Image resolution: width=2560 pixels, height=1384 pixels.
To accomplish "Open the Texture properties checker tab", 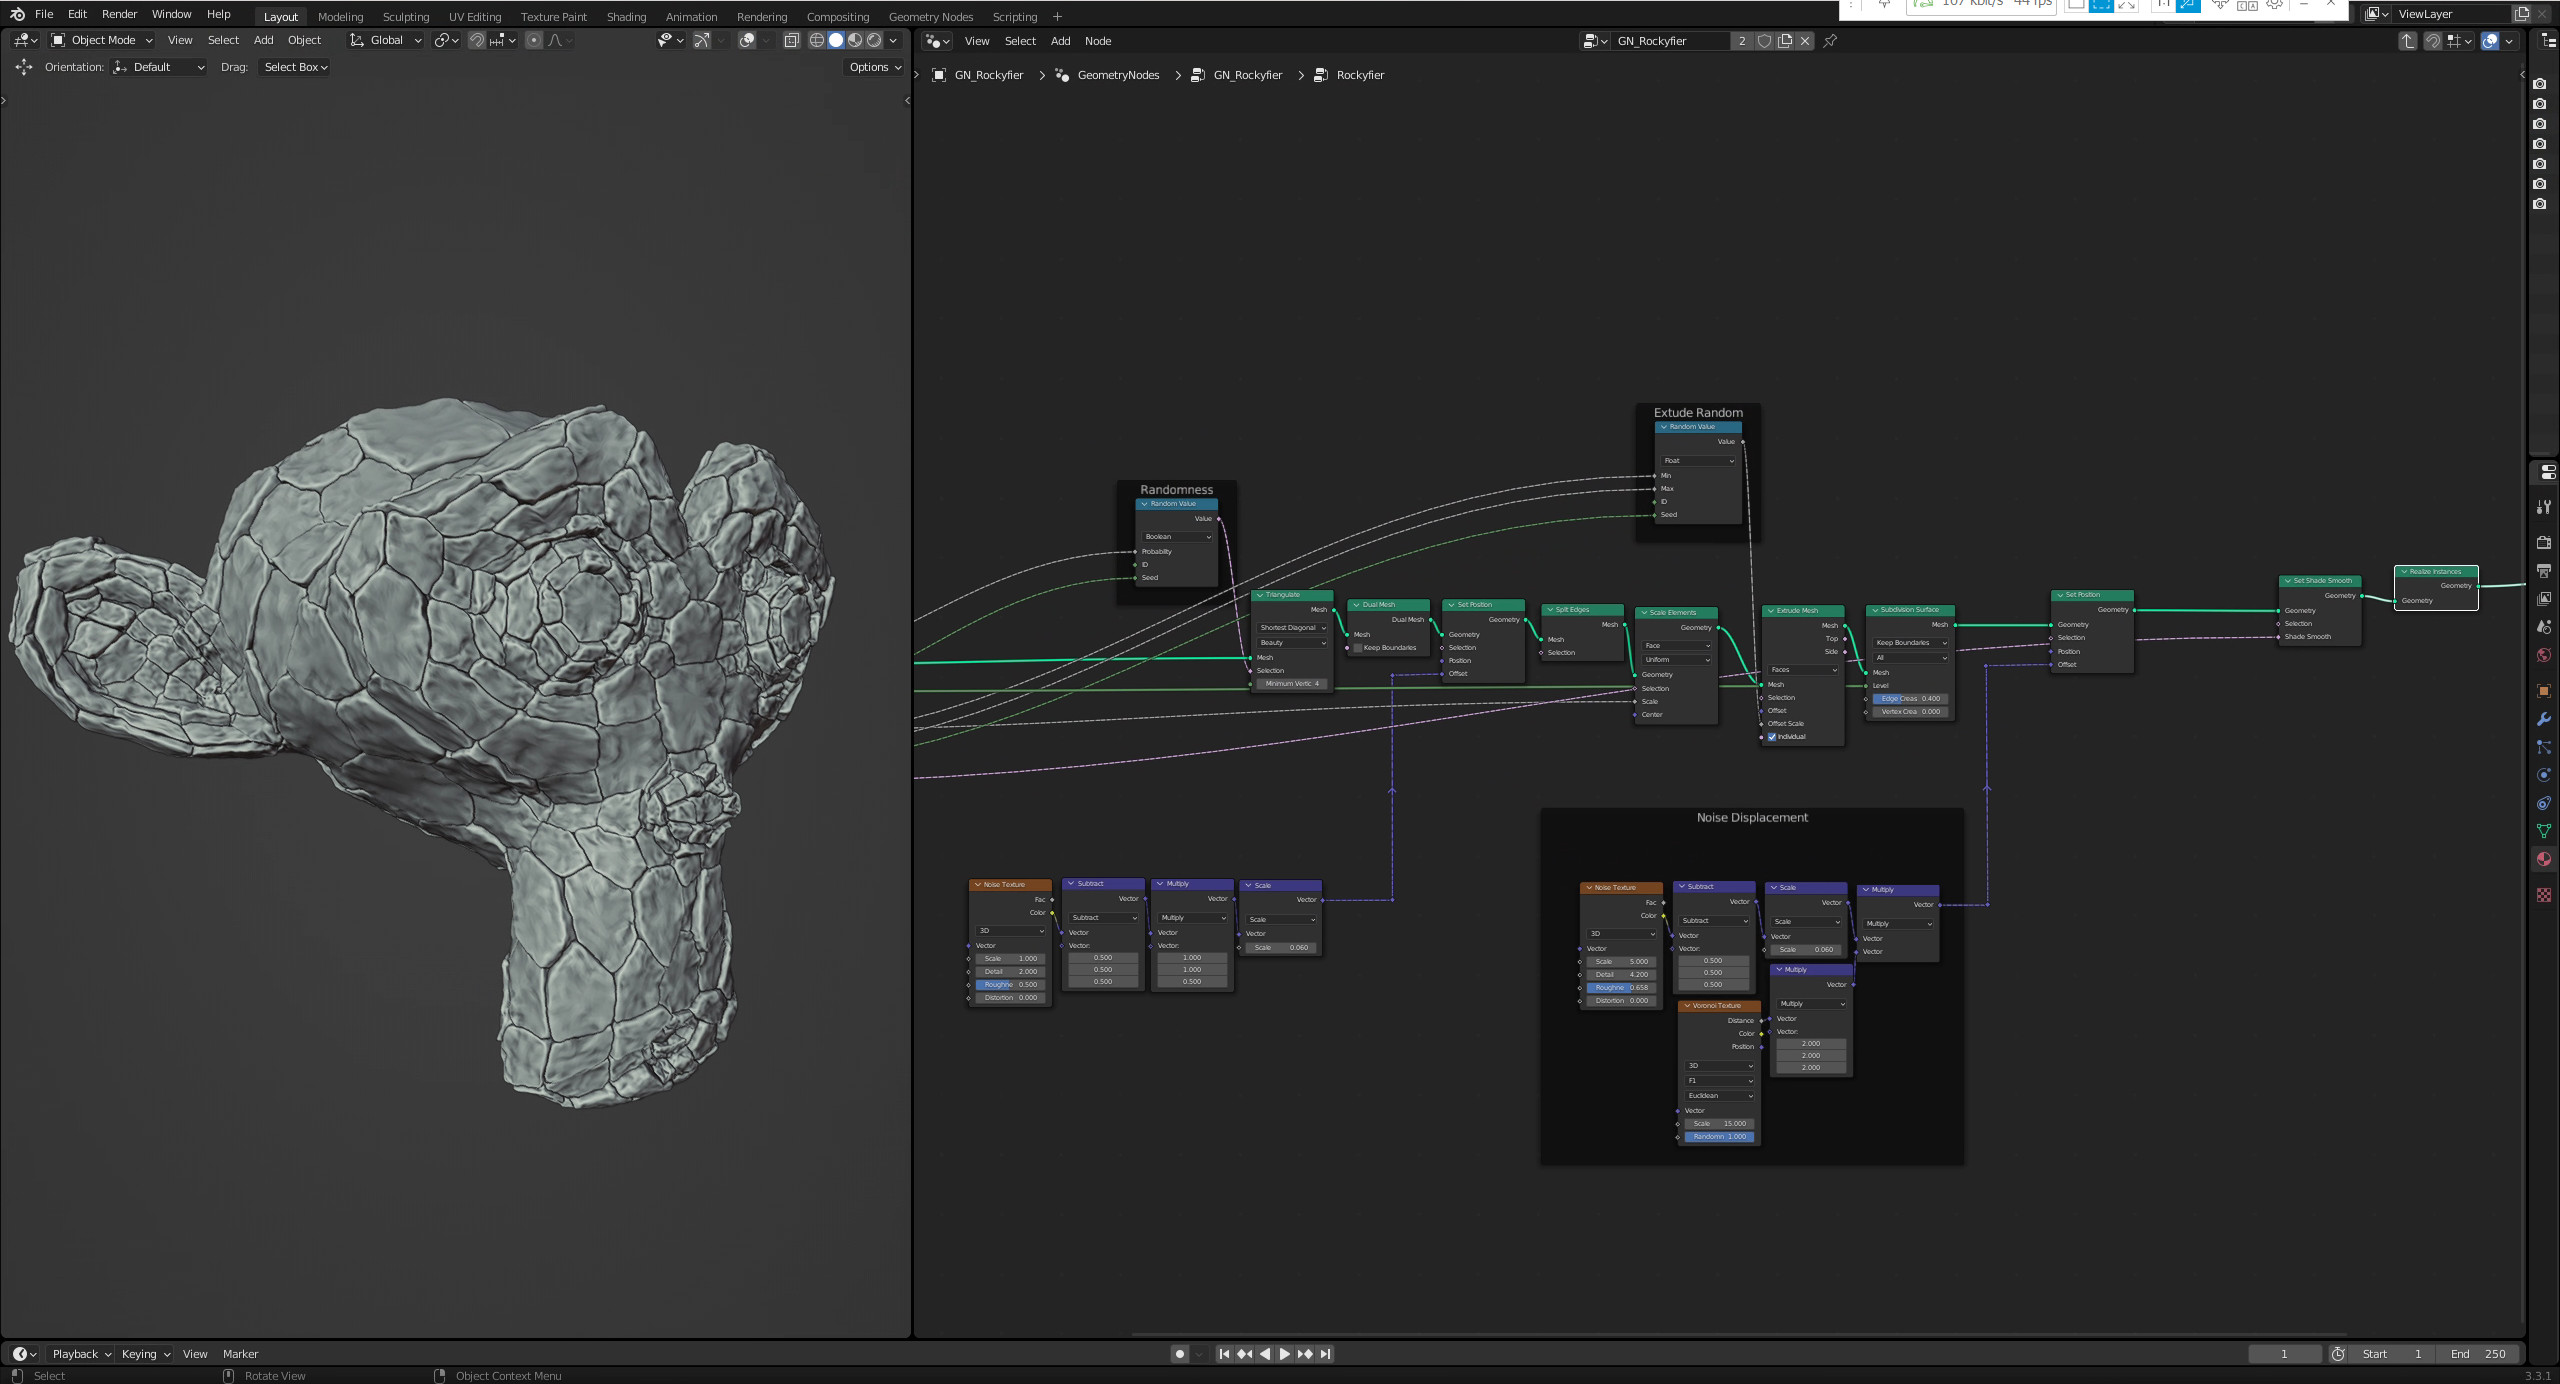I will pos(2544,895).
